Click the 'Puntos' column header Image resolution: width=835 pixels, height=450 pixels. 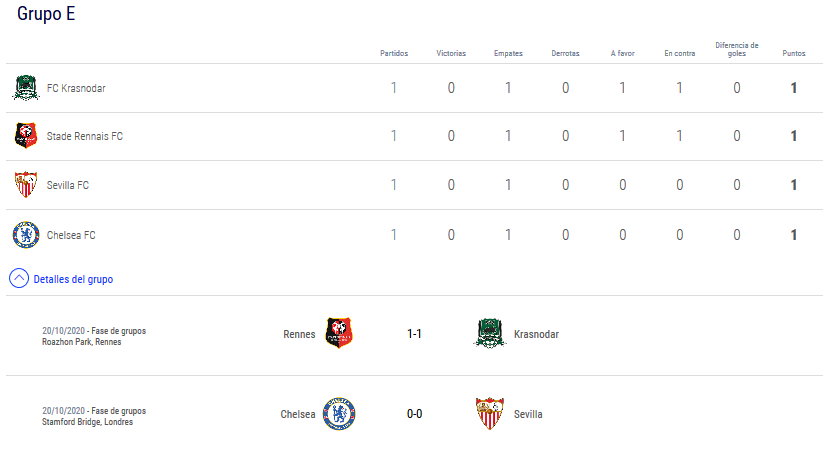click(x=793, y=53)
